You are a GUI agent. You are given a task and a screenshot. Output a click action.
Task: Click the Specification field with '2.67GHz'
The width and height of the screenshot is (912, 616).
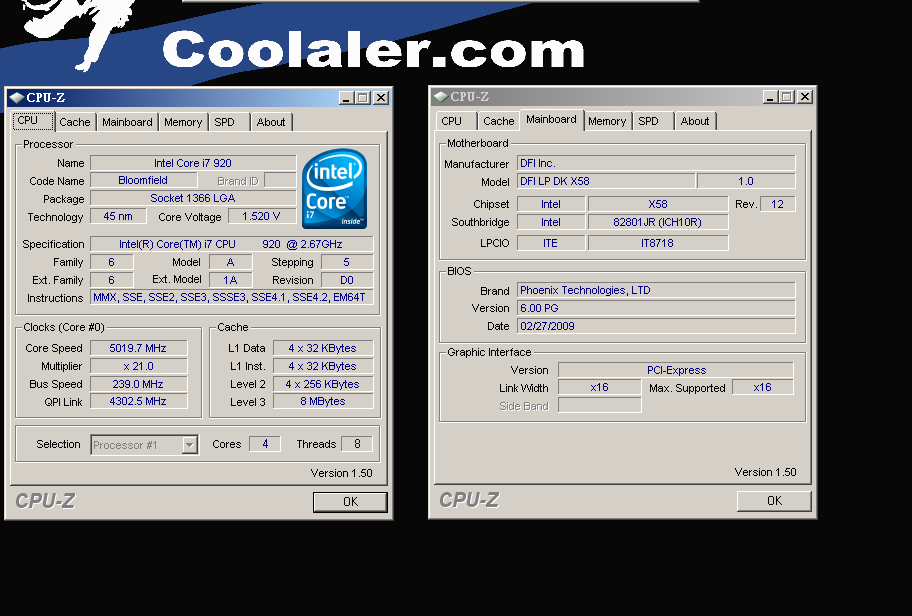pyautogui.click(x=231, y=244)
